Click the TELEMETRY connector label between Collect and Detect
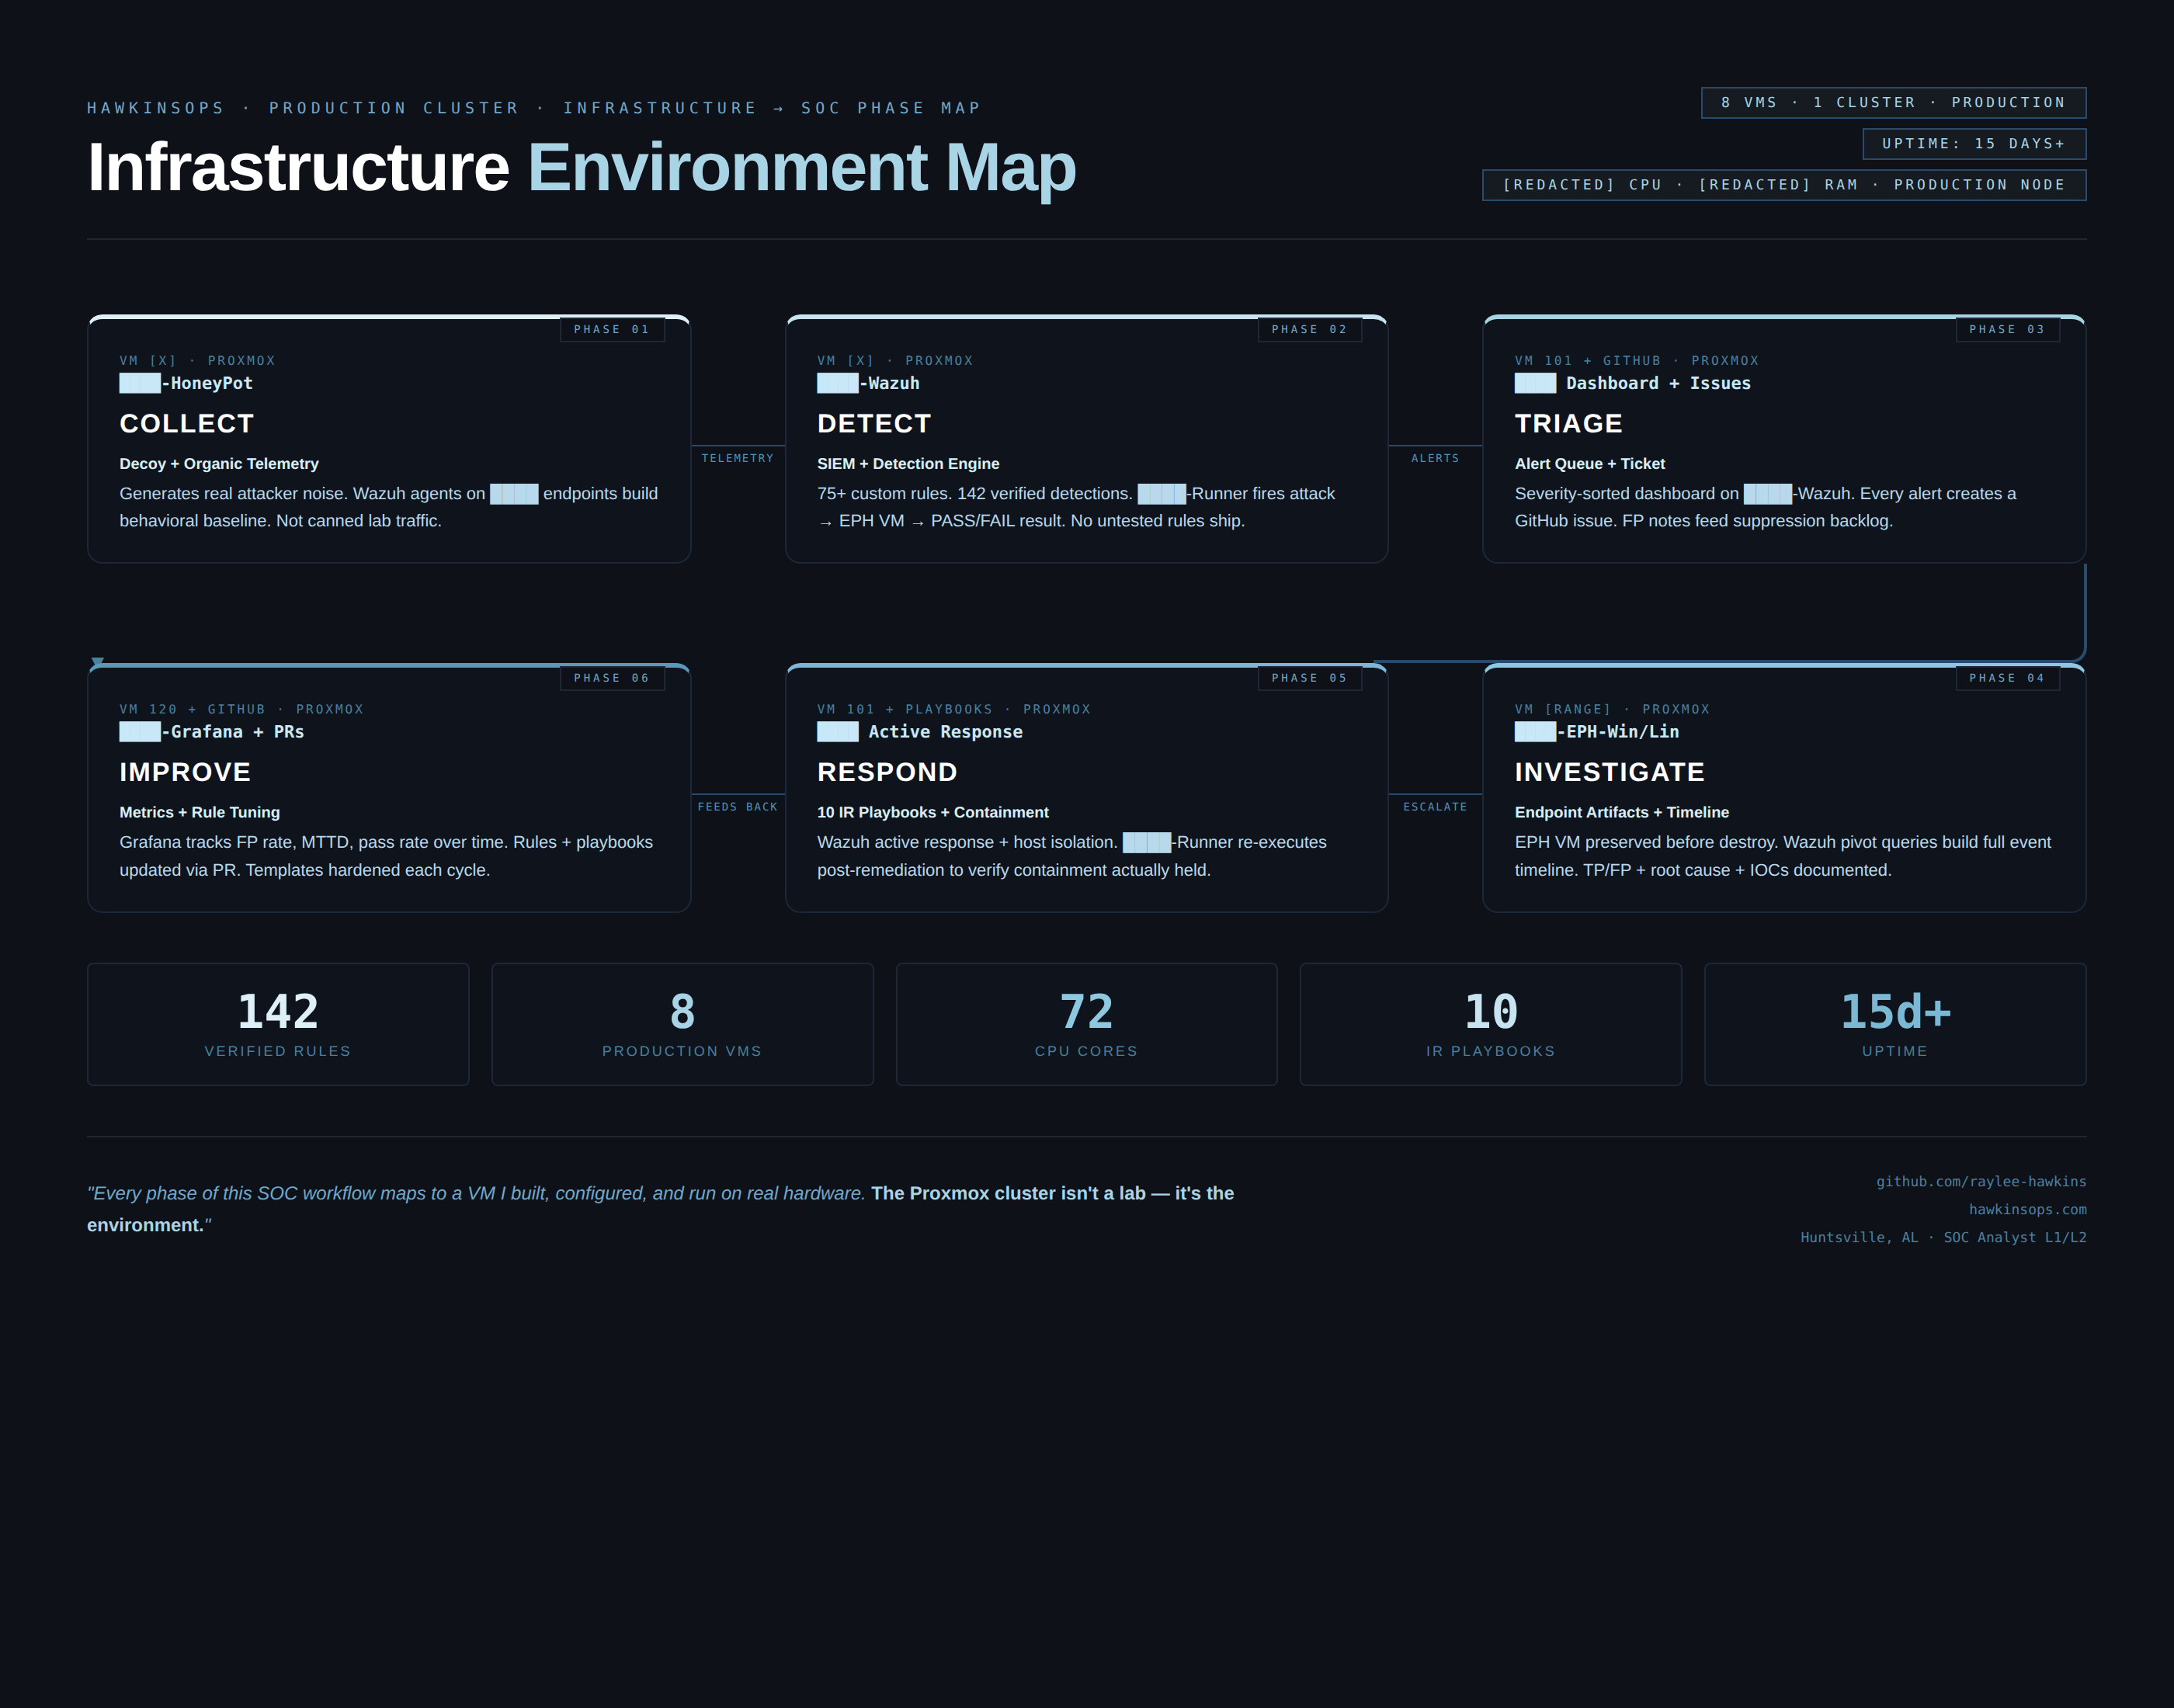This screenshot has height=1708, width=2174. point(738,458)
